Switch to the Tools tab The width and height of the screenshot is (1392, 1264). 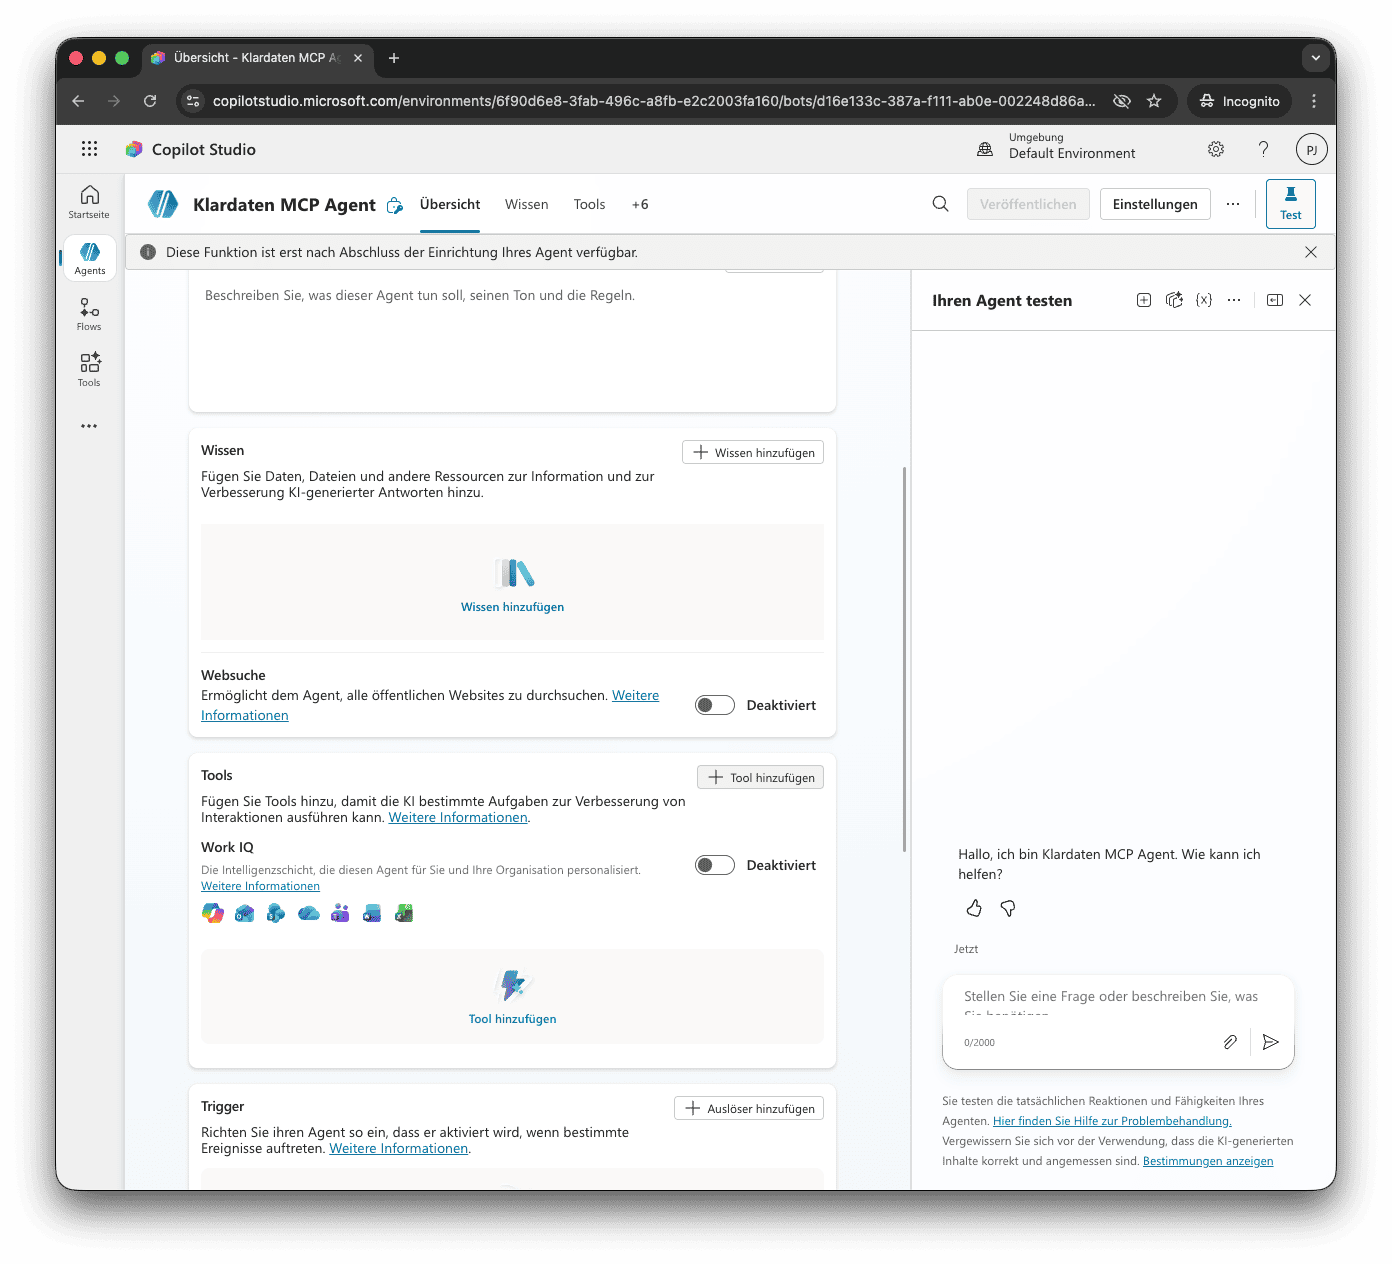coord(589,204)
